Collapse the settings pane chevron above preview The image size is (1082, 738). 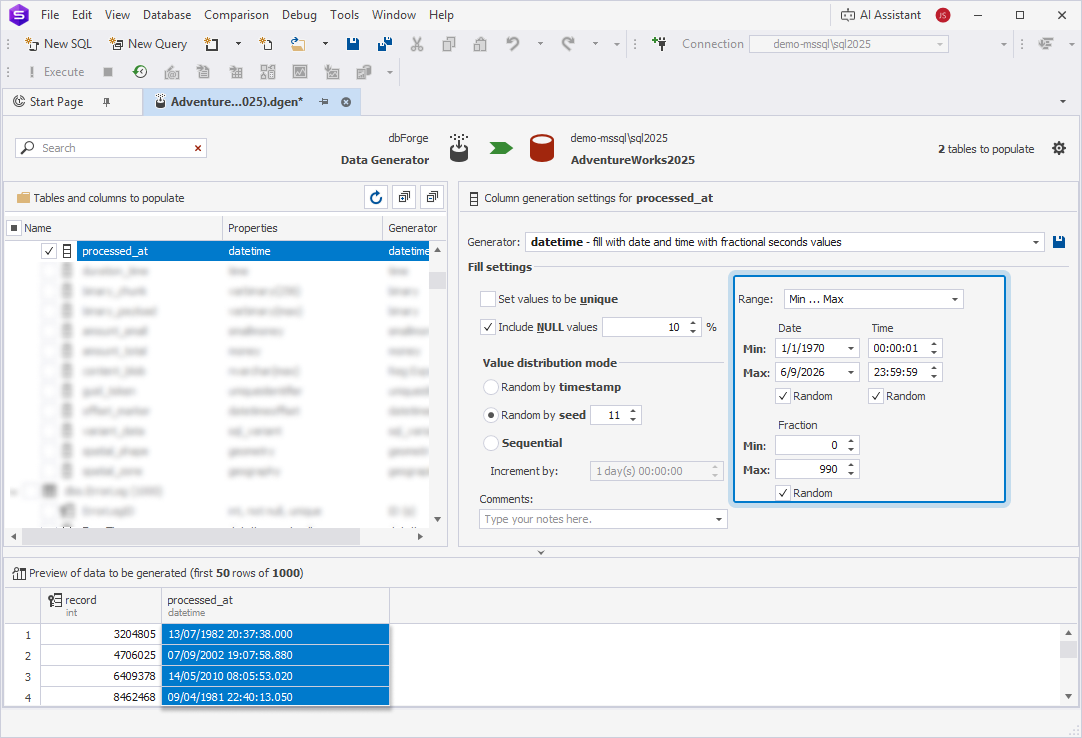coord(541,552)
